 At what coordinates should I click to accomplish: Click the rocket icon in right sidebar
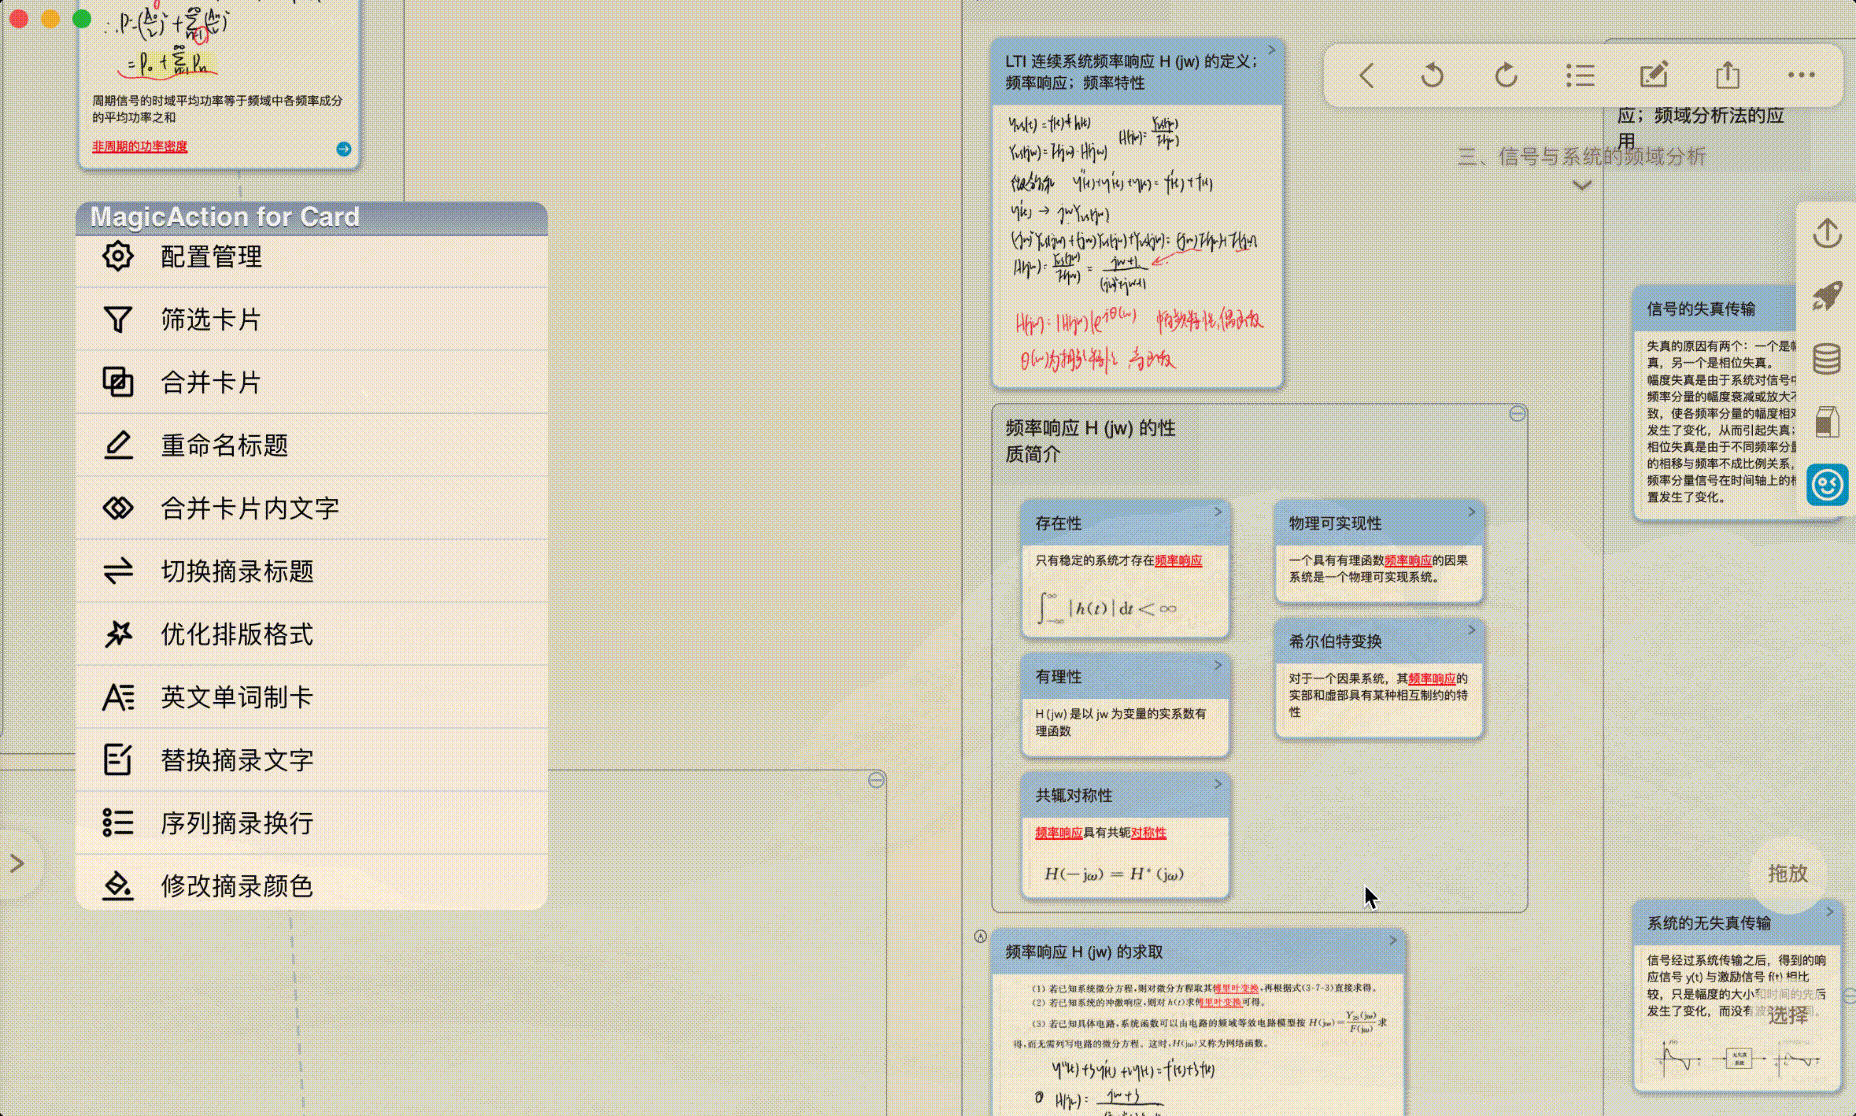point(1827,296)
